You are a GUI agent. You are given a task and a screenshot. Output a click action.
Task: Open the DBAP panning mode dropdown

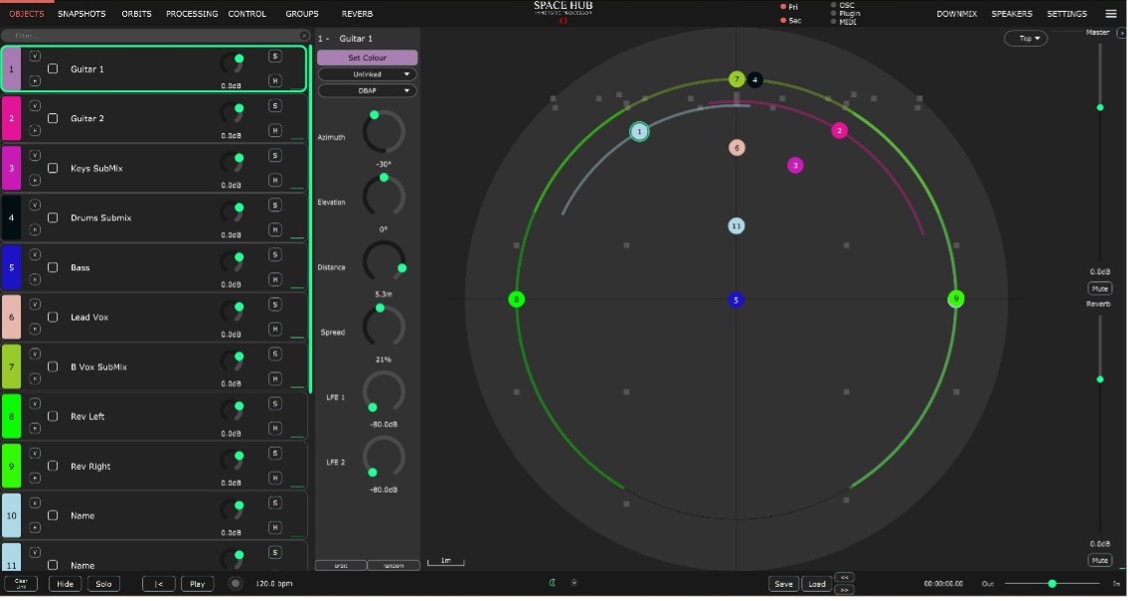pyautogui.click(x=367, y=90)
